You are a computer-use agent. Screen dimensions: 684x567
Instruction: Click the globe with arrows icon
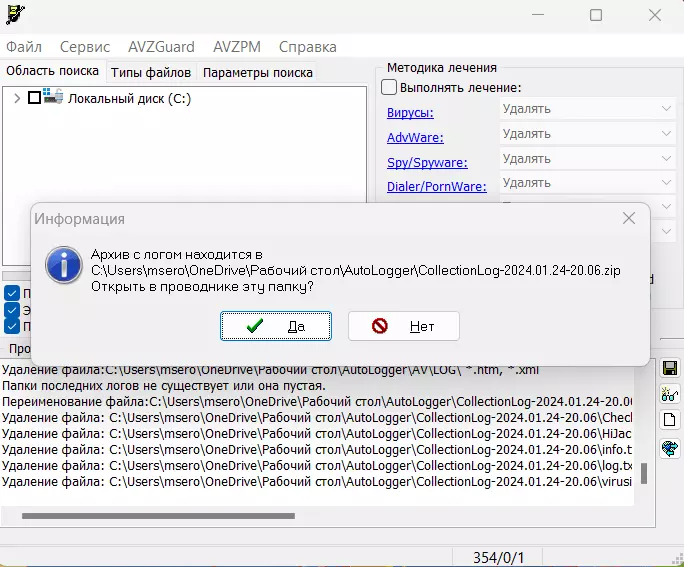(670, 447)
